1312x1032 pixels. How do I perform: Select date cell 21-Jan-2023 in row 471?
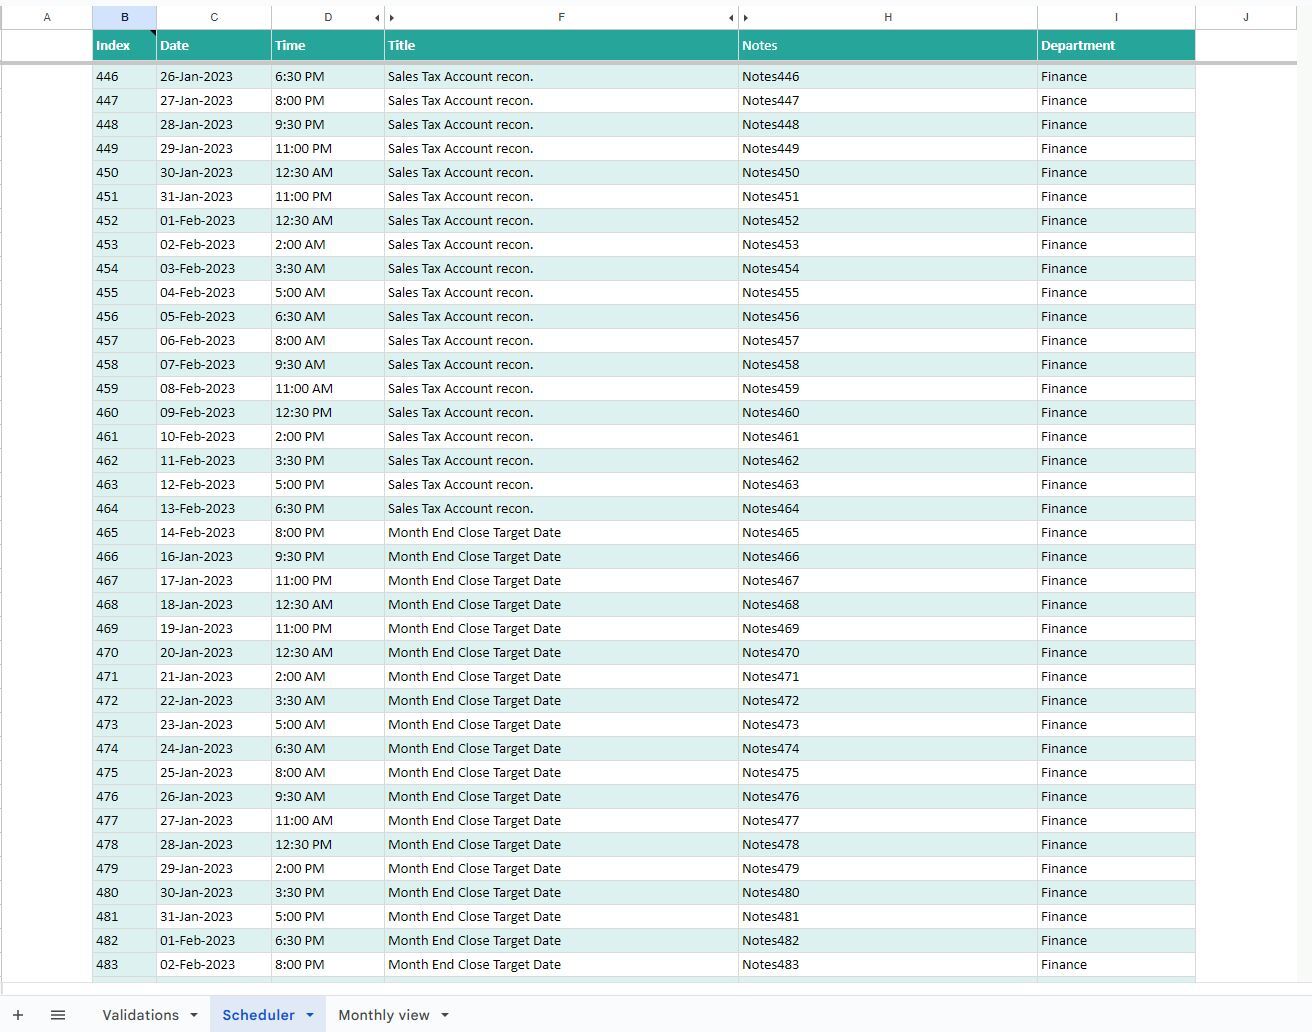click(214, 677)
